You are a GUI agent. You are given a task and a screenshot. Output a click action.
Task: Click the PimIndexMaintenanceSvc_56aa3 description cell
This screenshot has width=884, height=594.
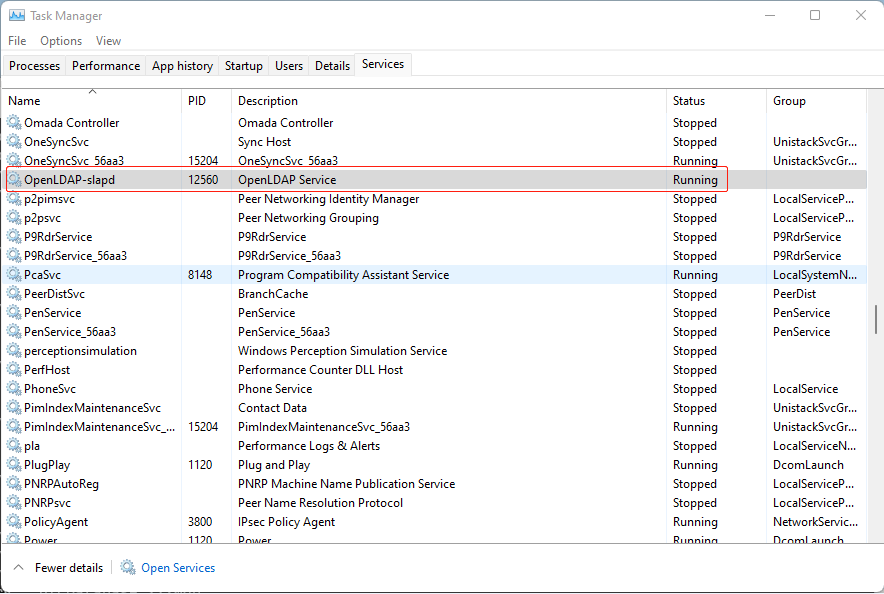point(324,427)
